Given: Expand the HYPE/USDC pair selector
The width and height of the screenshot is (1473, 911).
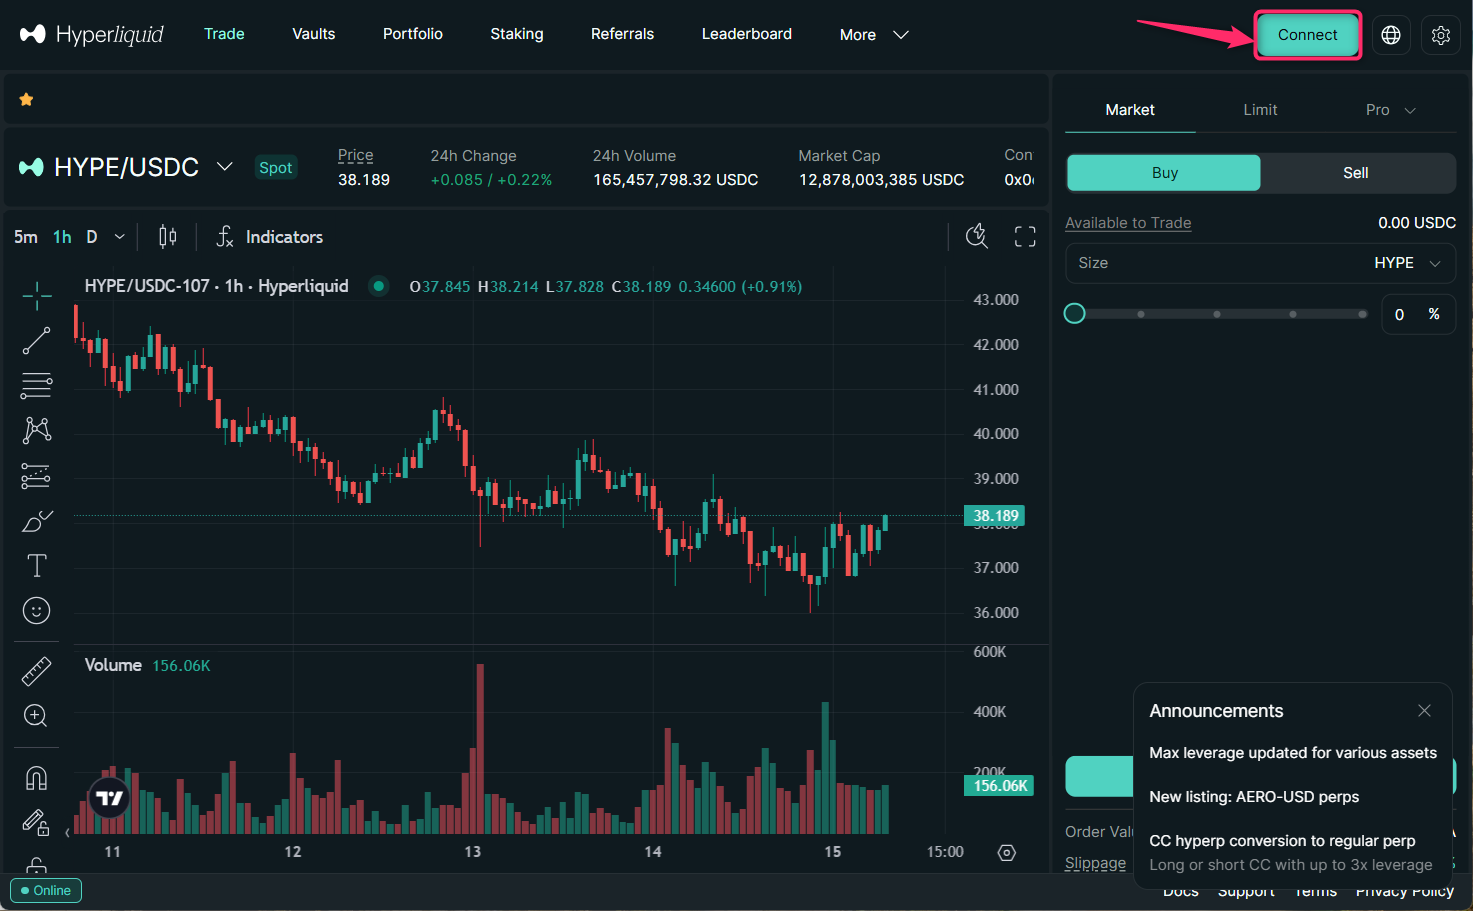Looking at the screenshot, I should (225, 167).
